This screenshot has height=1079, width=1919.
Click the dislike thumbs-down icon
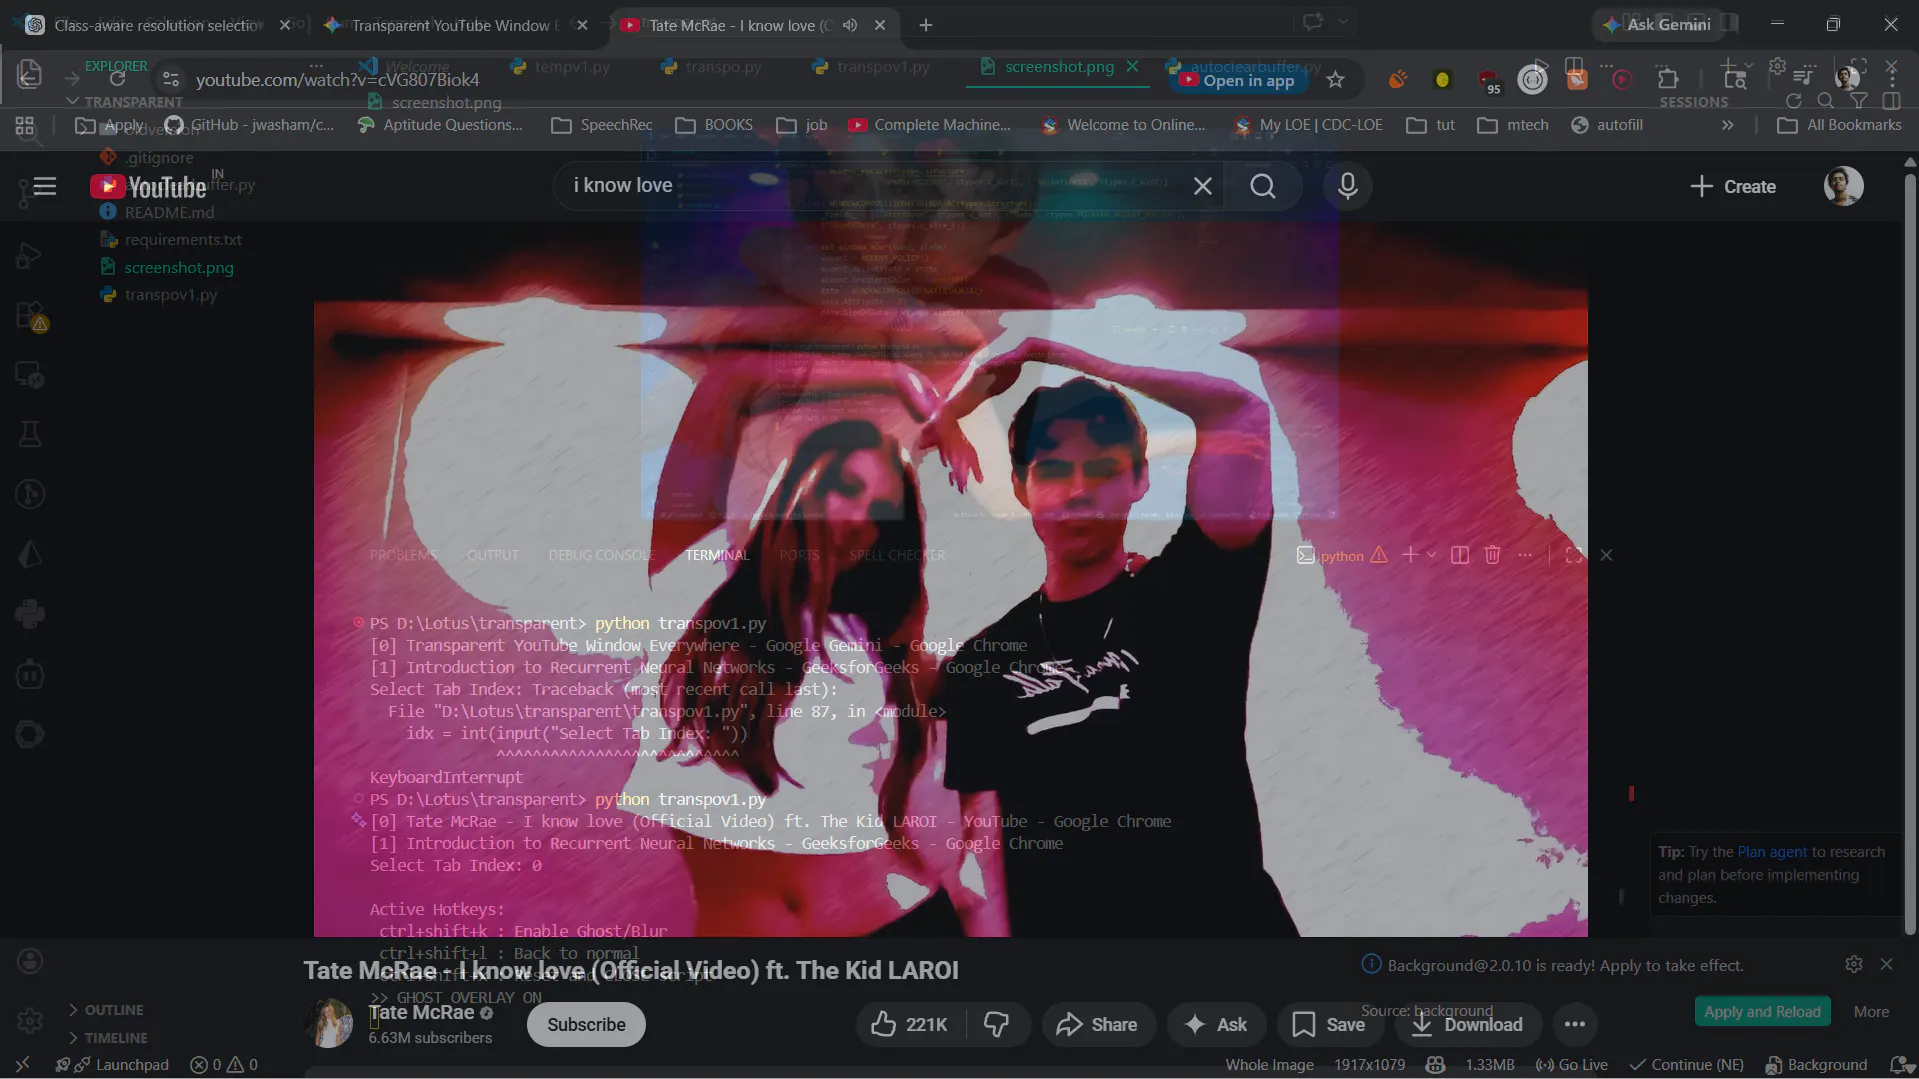996,1024
